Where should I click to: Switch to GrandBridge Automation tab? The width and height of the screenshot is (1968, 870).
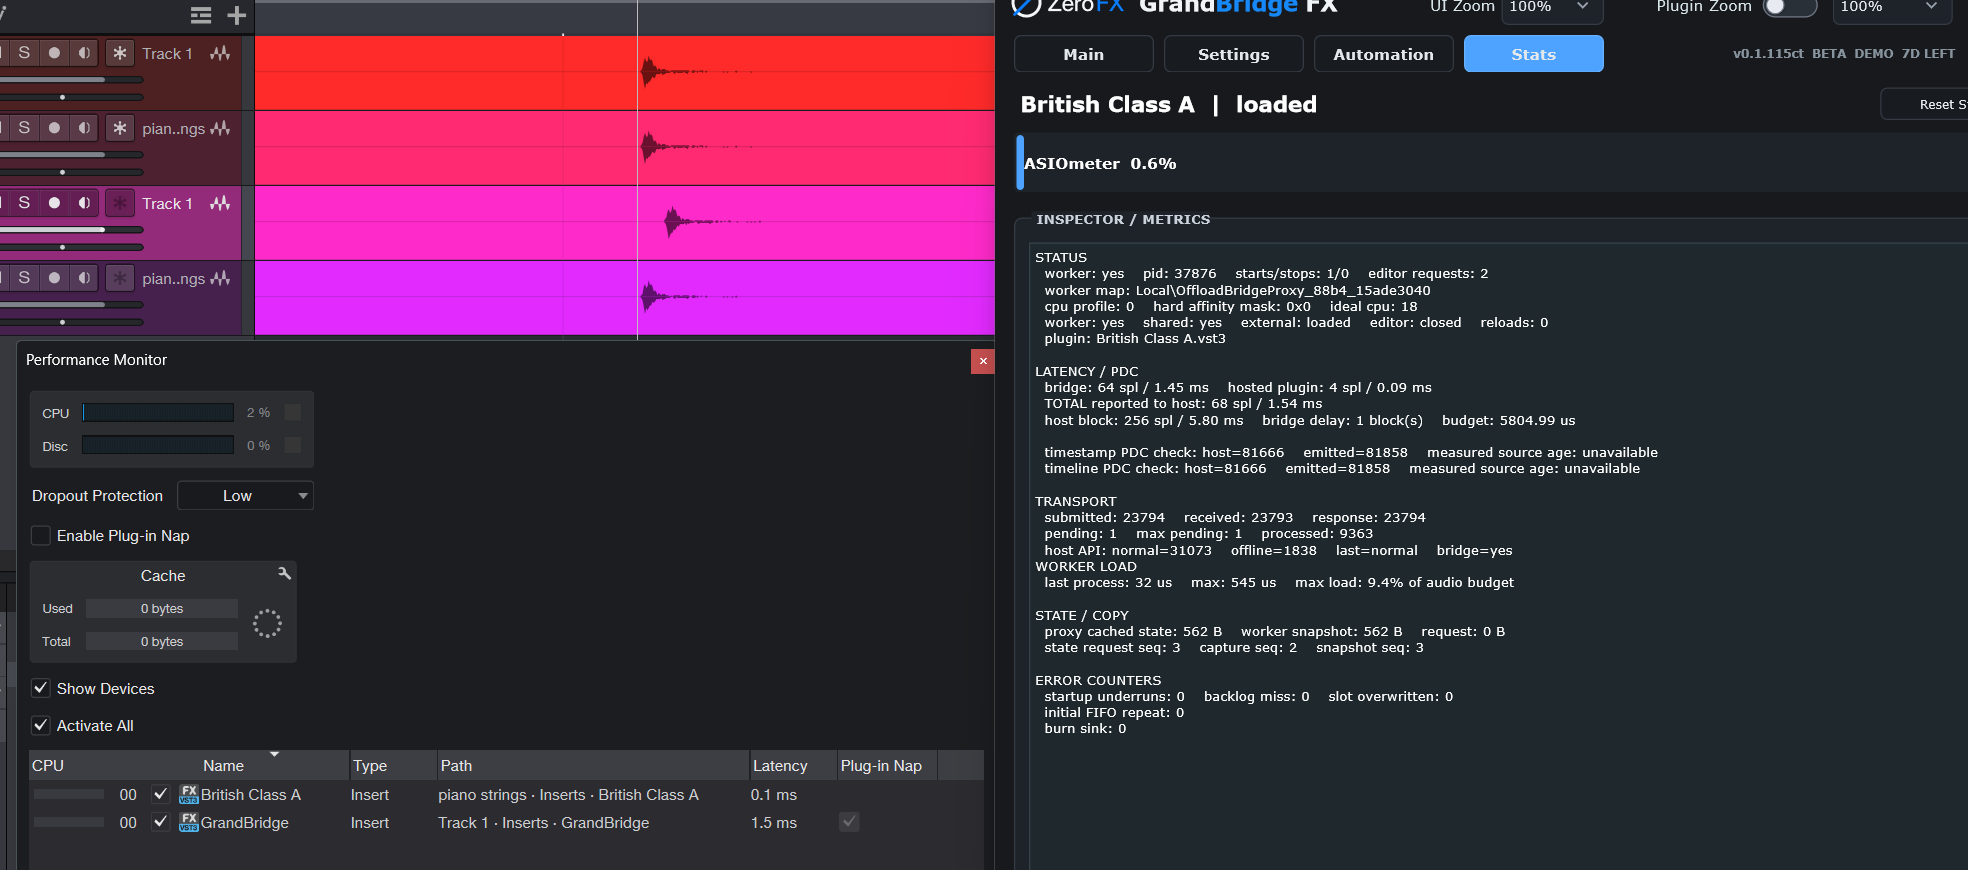pos(1384,54)
